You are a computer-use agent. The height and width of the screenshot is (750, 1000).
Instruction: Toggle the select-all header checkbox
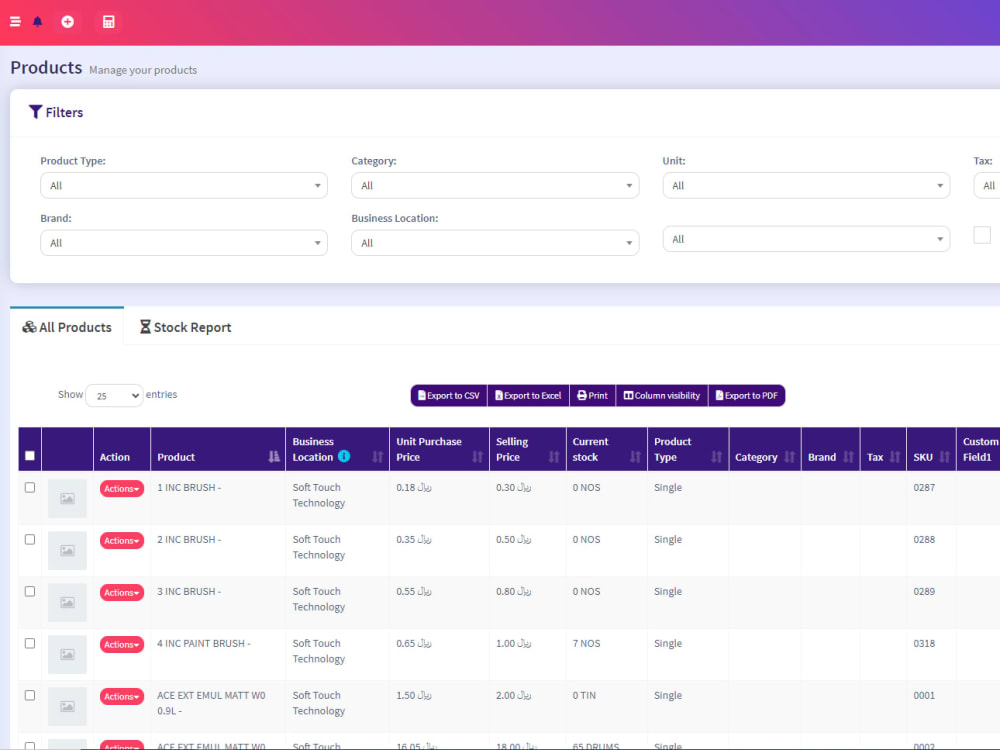click(30, 456)
